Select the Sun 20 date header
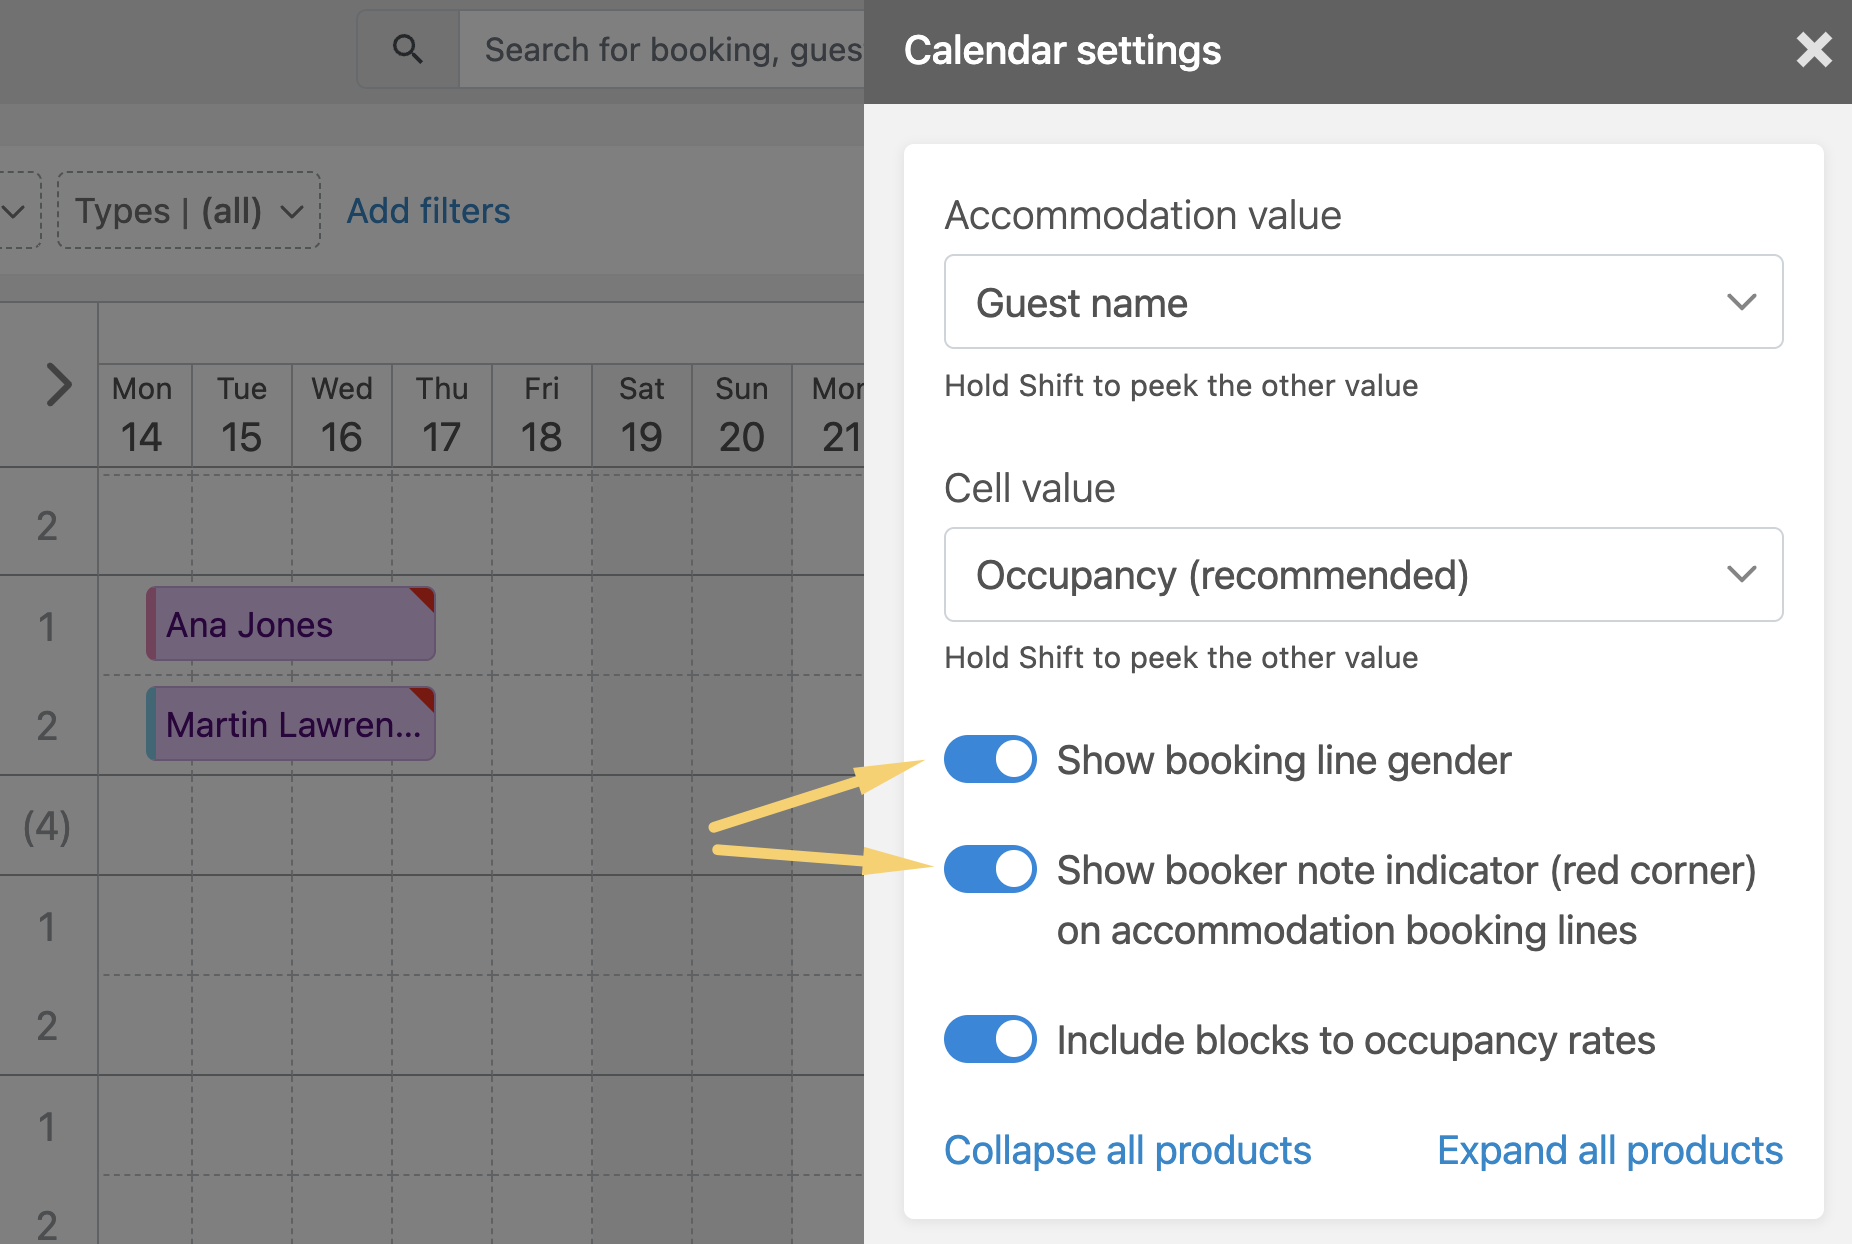The image size is (1852, 1244). point(741,415)
